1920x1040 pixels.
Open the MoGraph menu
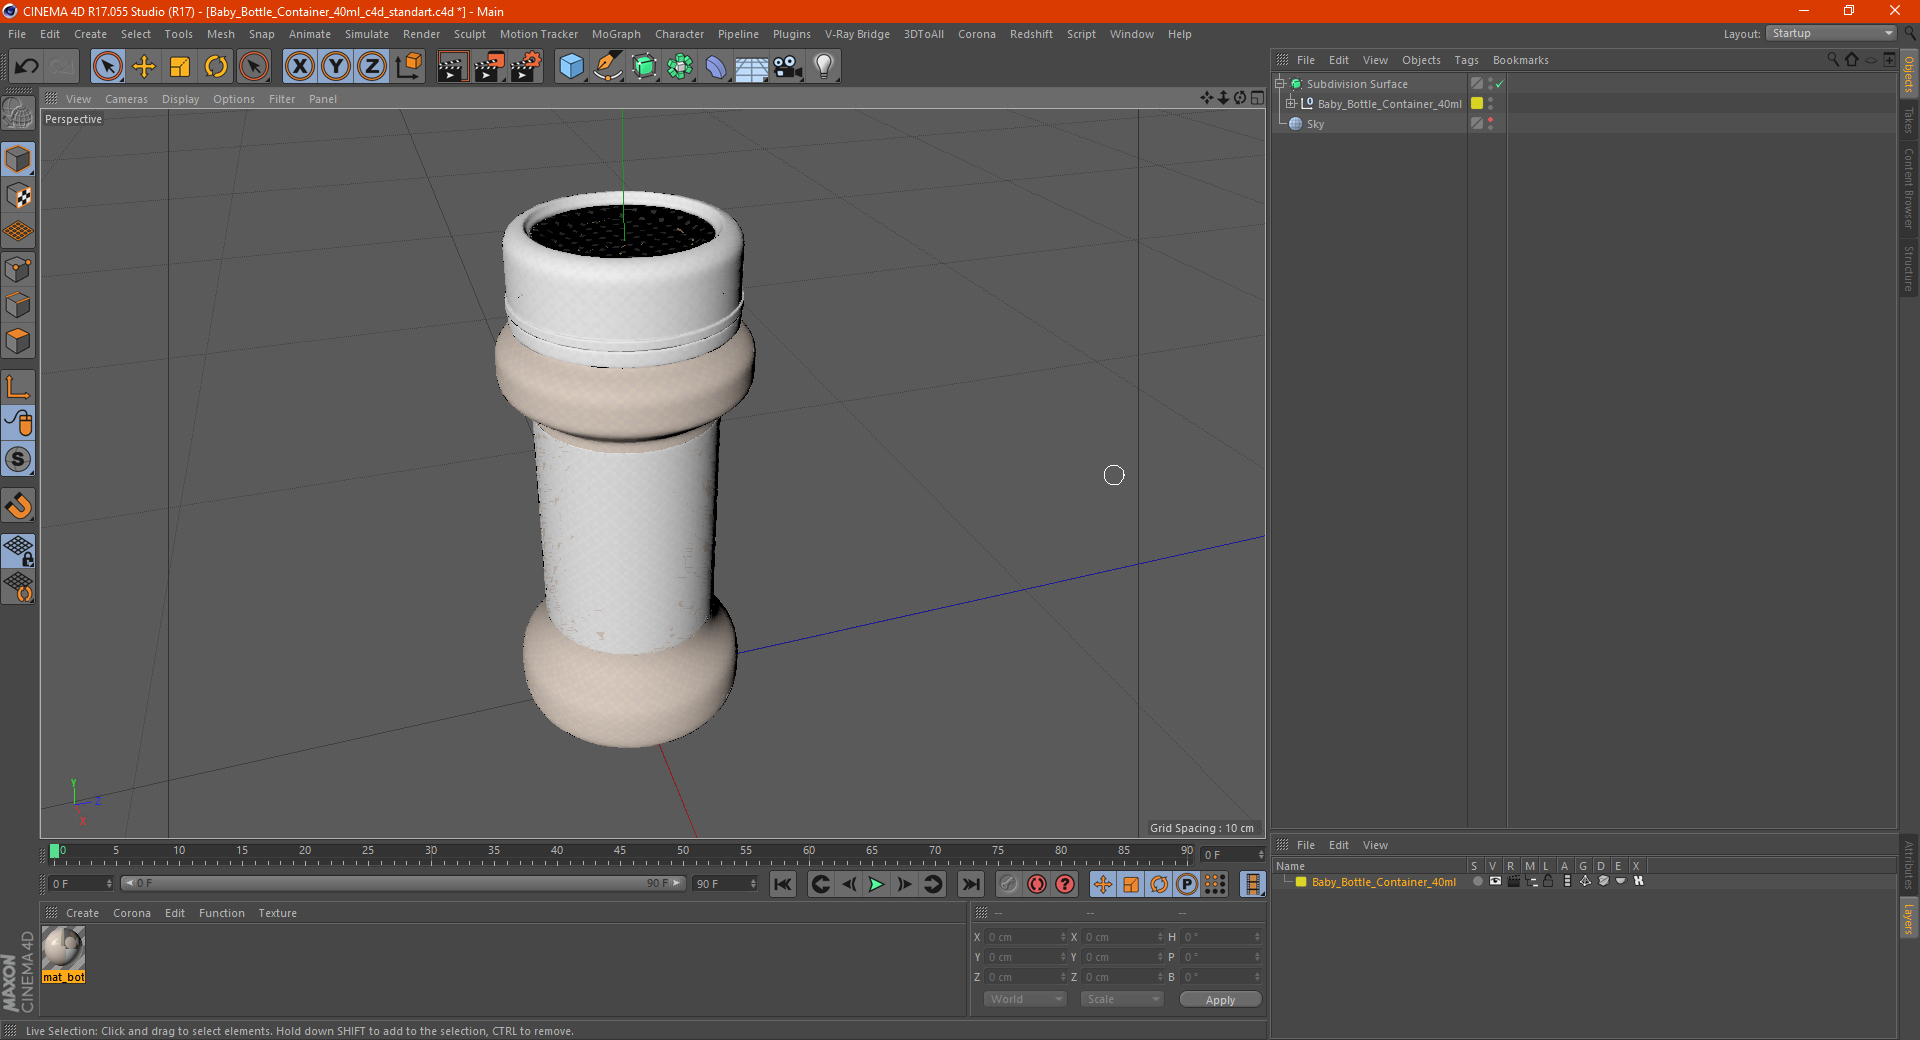point(616,34)
